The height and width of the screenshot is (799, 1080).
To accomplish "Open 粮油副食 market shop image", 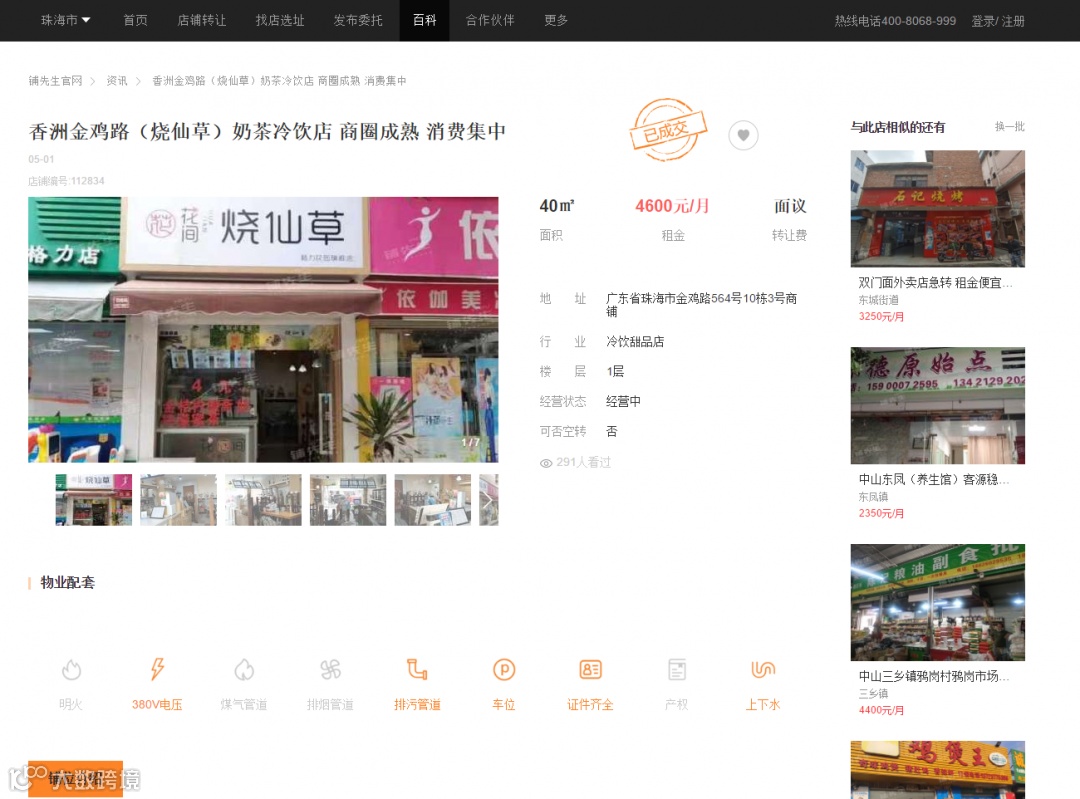I will click(x=937, y=603).
